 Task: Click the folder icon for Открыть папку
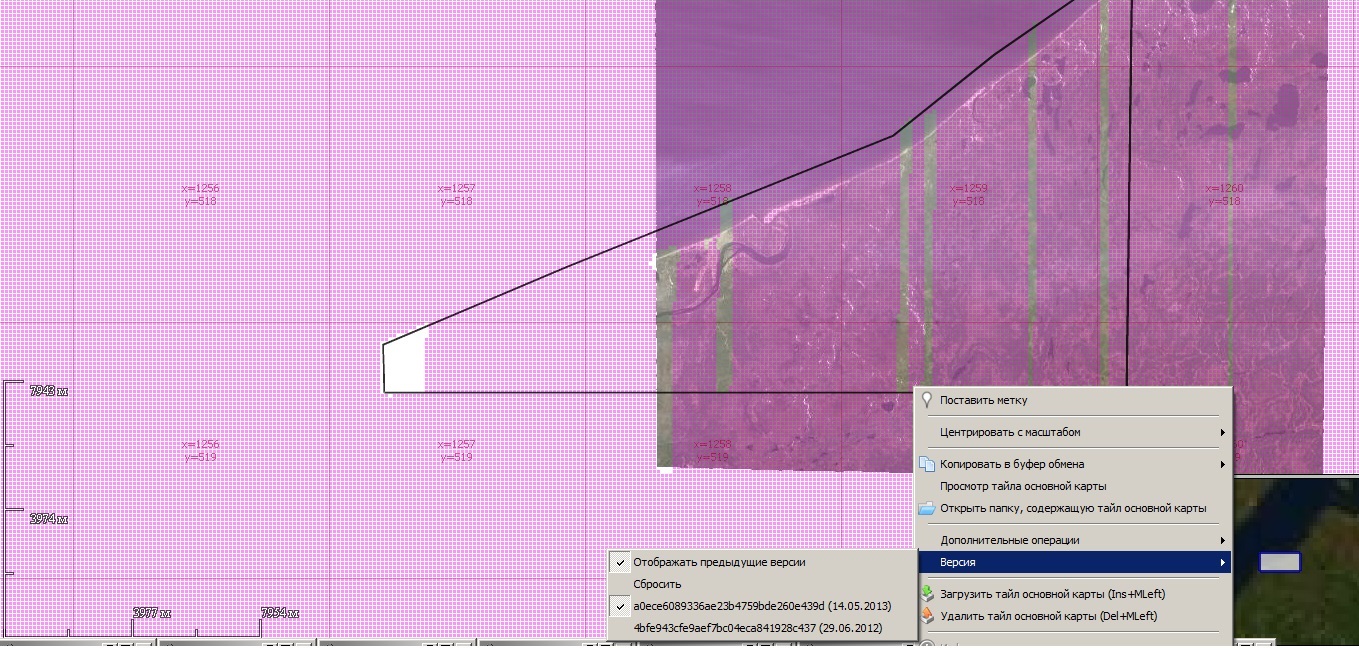tap(927, 508)
